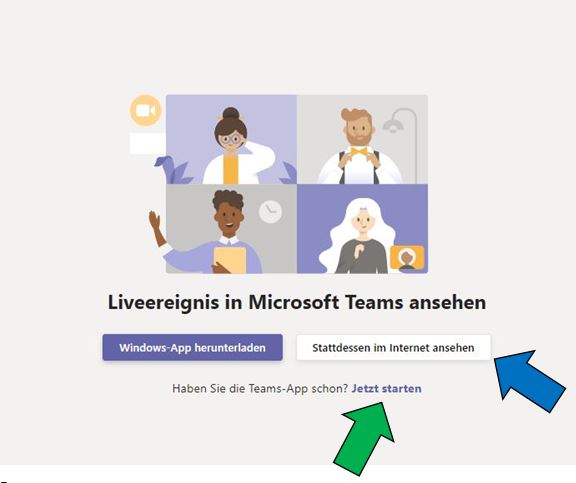Click the raised waving hand
This screenshot has width=576, height=483.
pos(155,220)
